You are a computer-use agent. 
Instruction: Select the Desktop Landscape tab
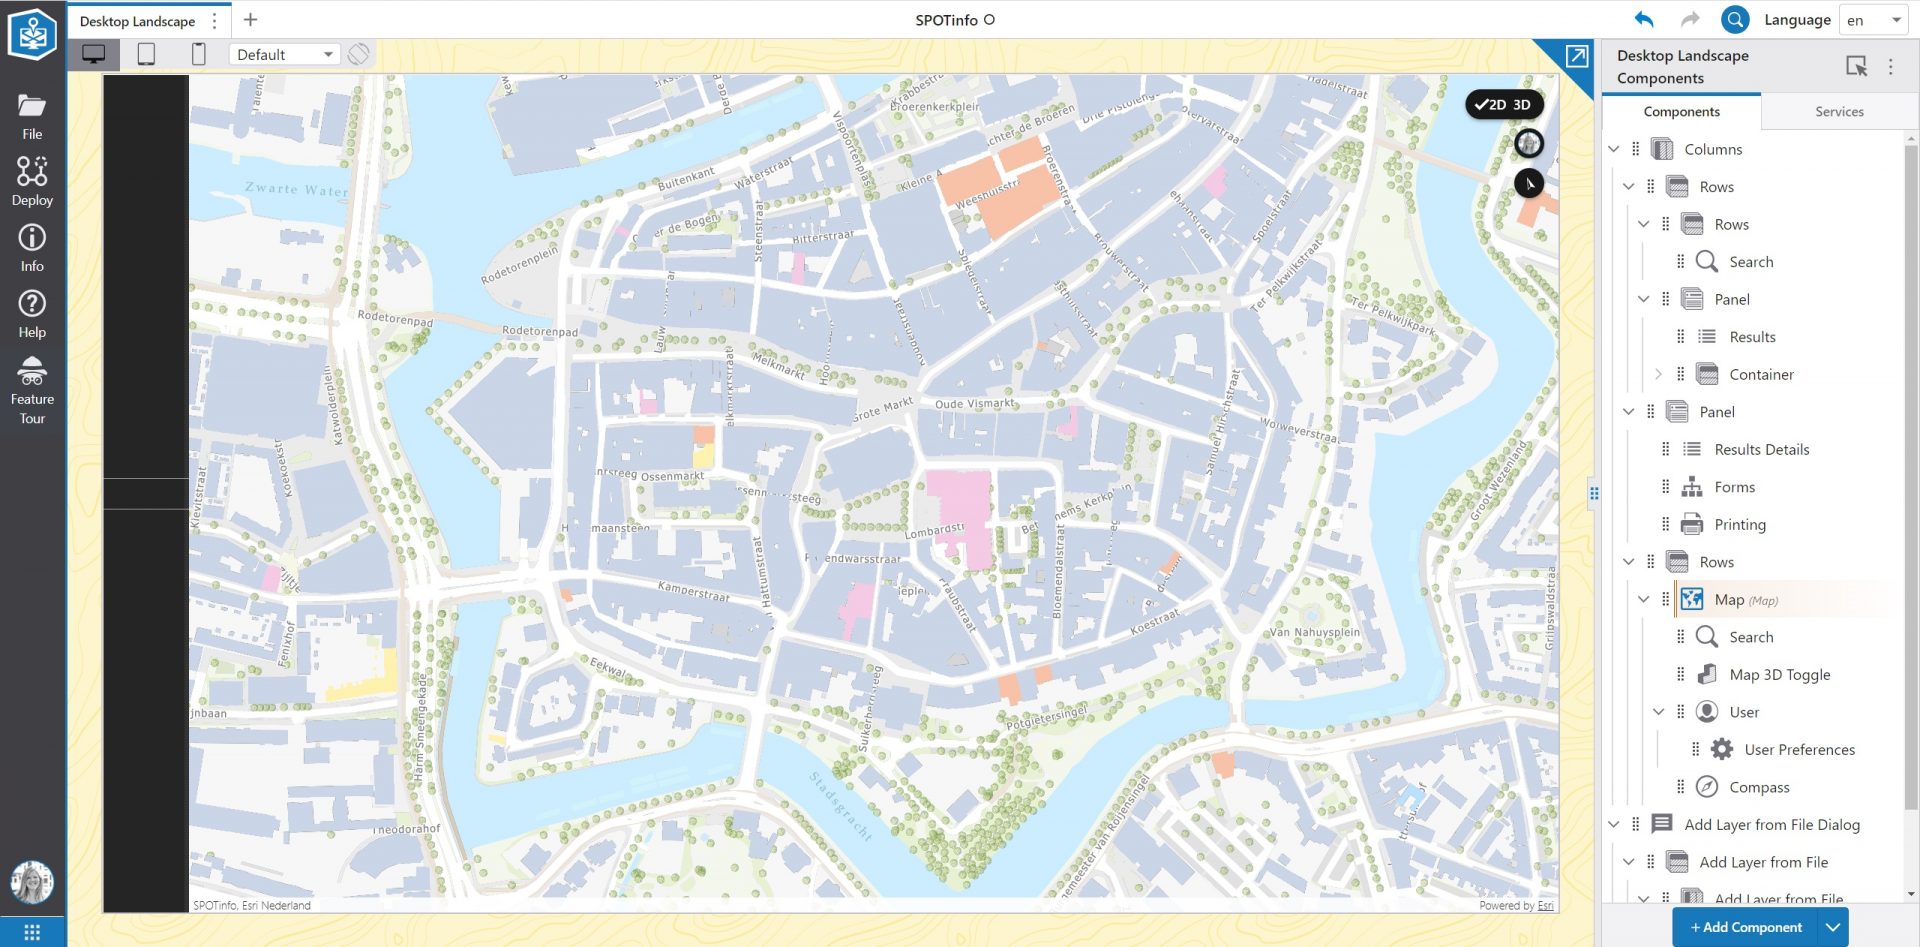point(138,21)
